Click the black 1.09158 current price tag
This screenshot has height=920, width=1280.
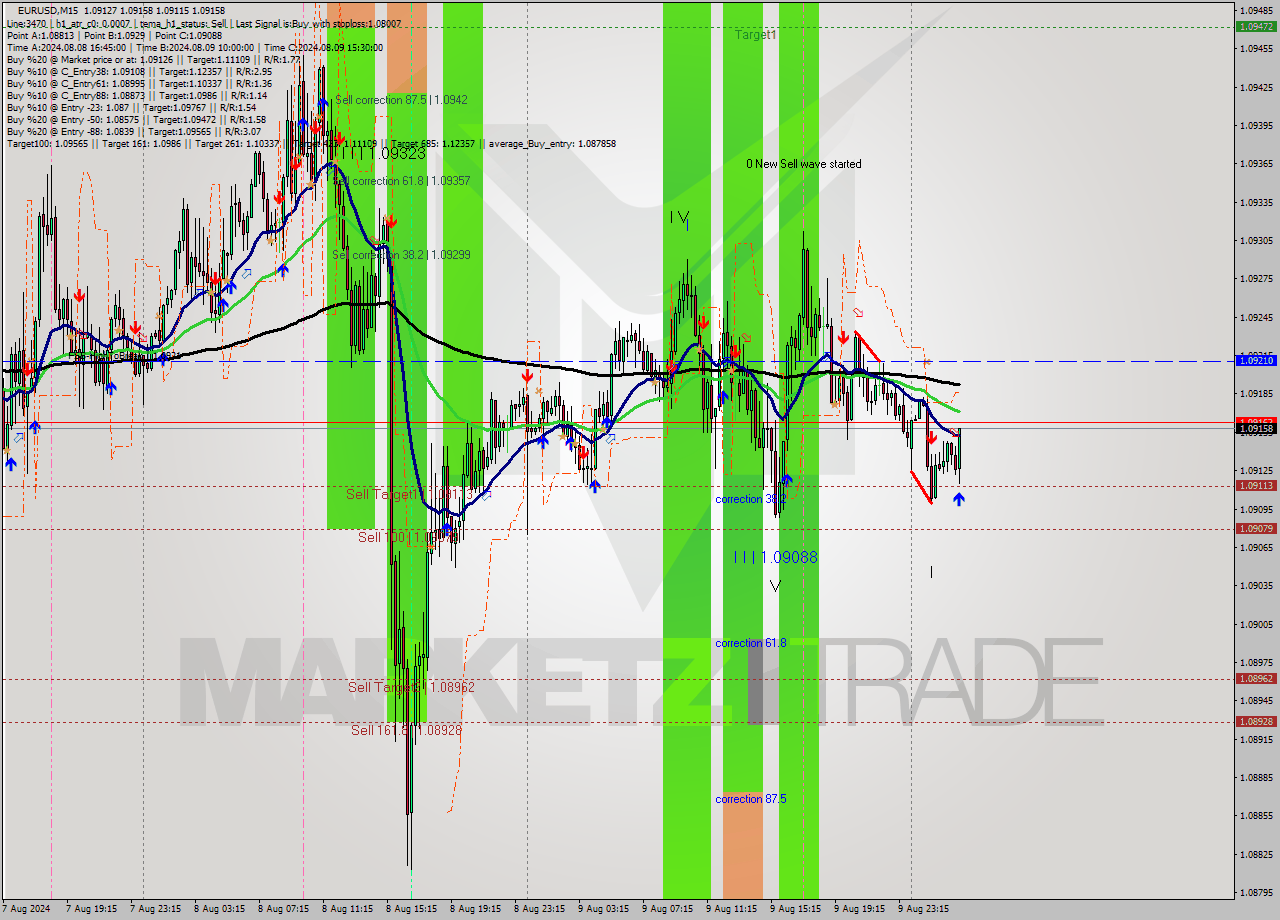pyautogui.click(x=1256, y=429)
